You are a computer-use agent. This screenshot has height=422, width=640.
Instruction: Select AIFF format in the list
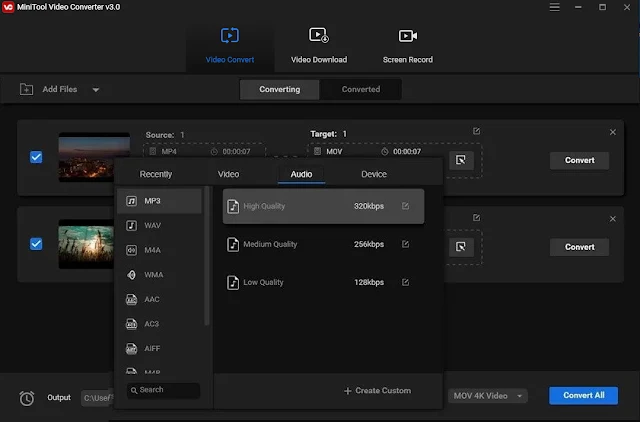click(x=159, y=349)
